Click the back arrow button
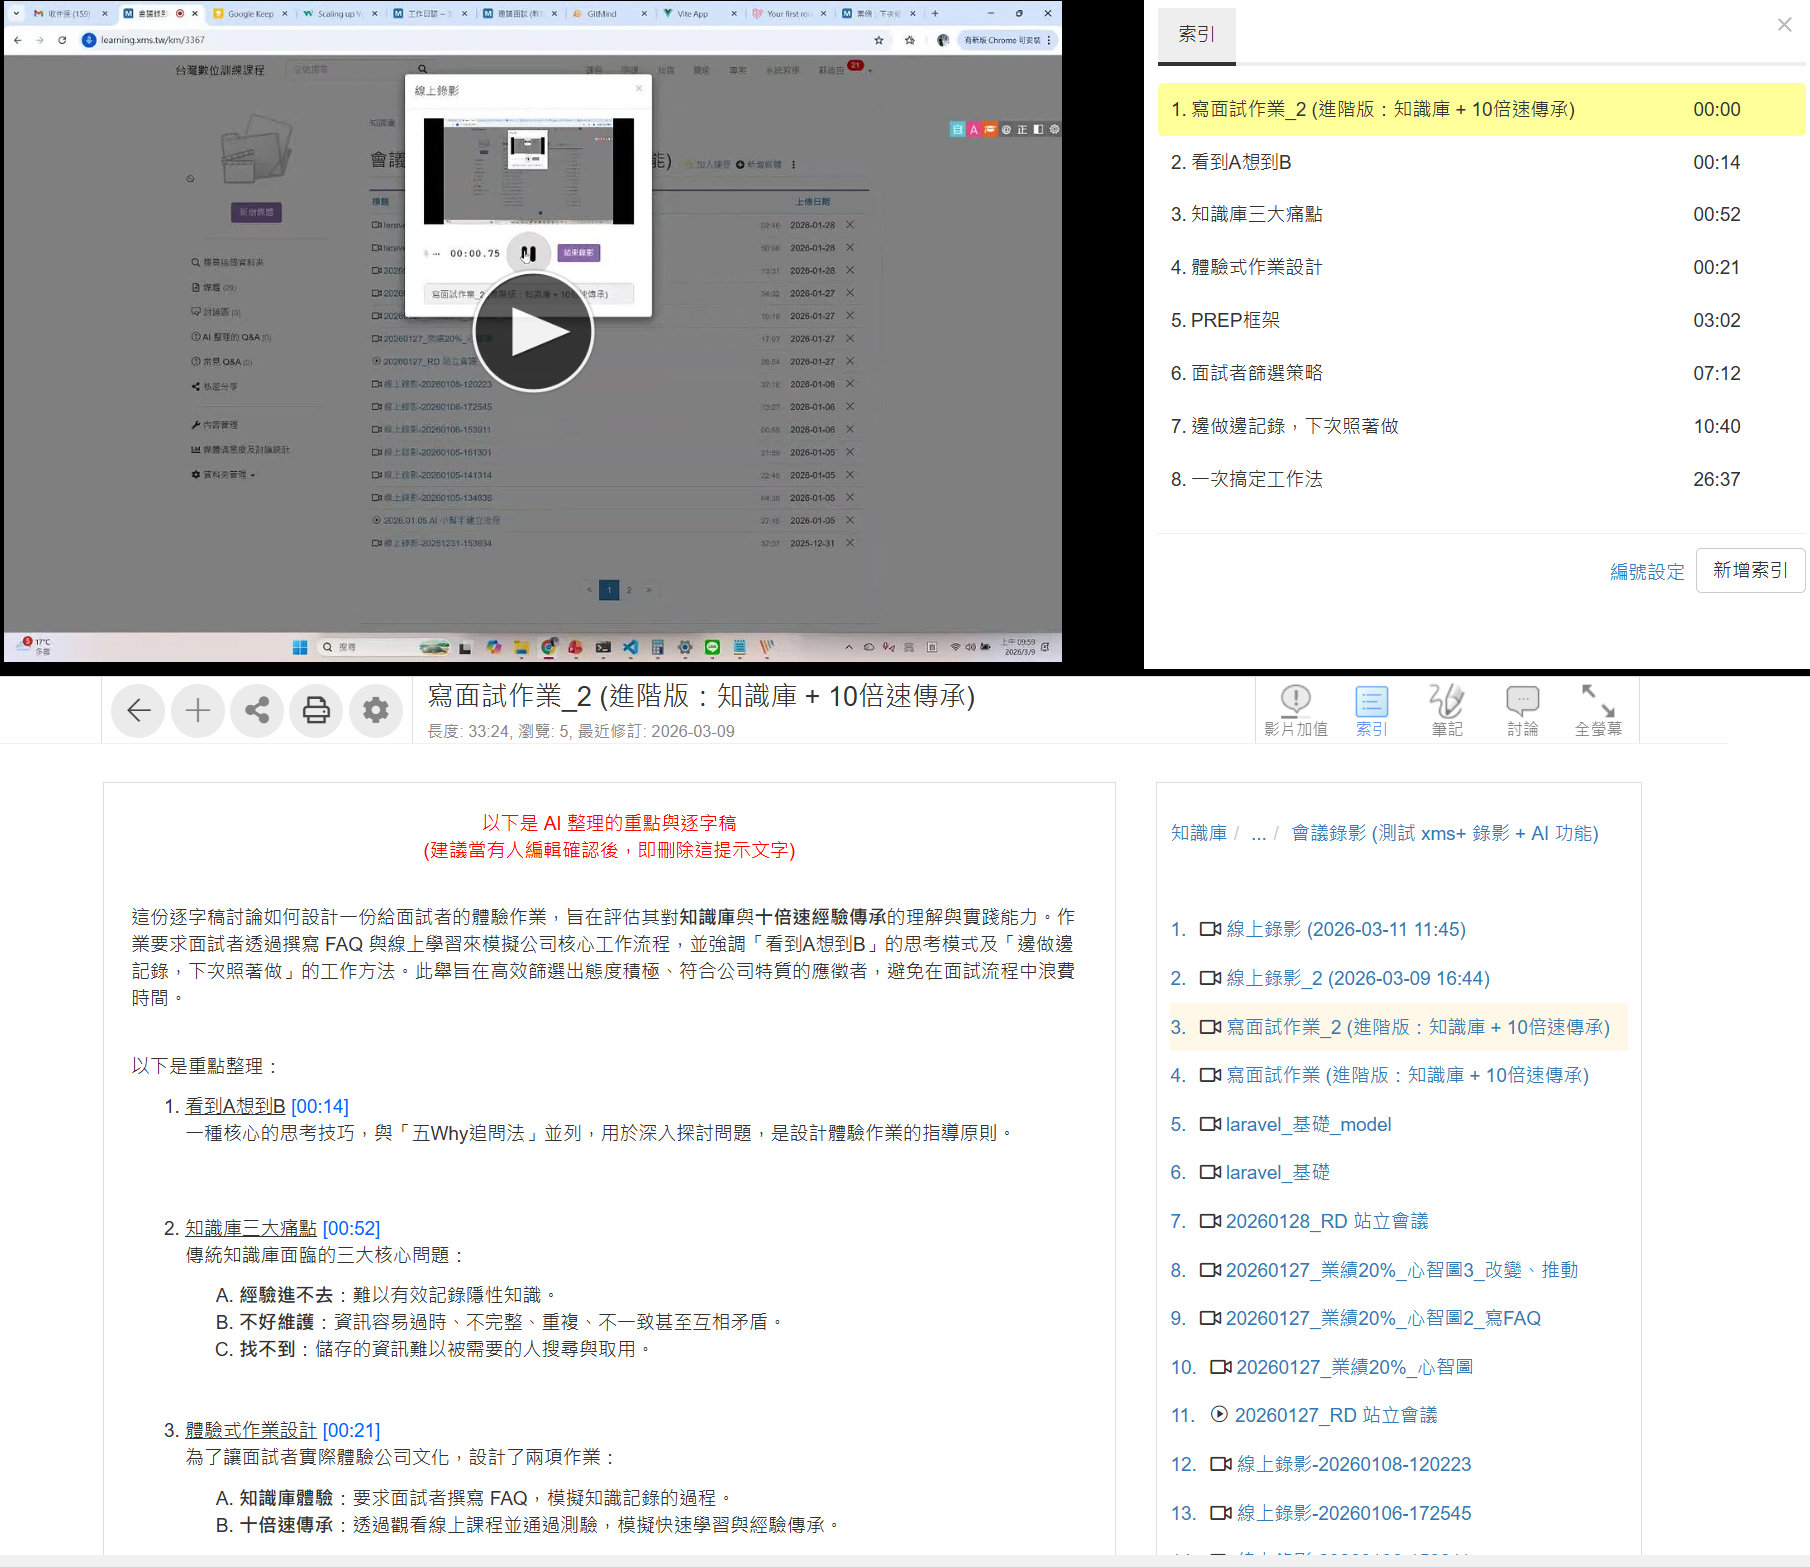 [x=138, y=711]
